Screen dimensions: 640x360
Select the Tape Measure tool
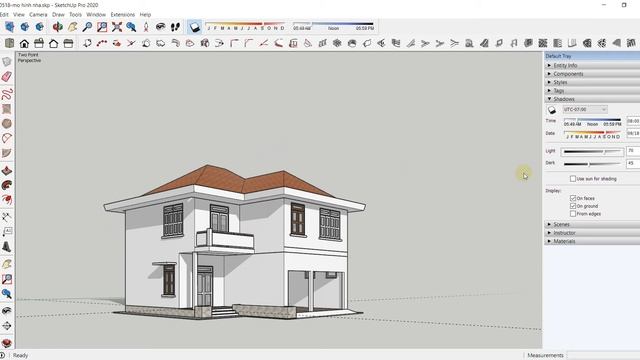pyautogui.click(x=7, y=217)
